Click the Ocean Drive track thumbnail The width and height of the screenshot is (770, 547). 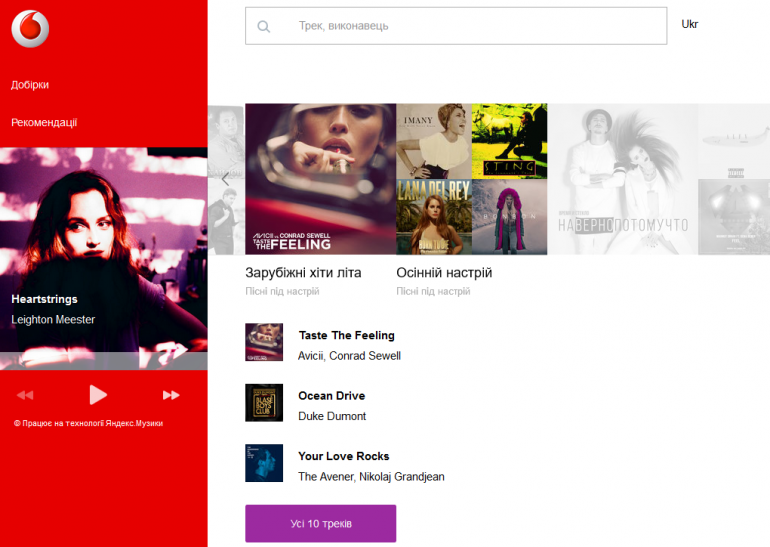(264, 403)
